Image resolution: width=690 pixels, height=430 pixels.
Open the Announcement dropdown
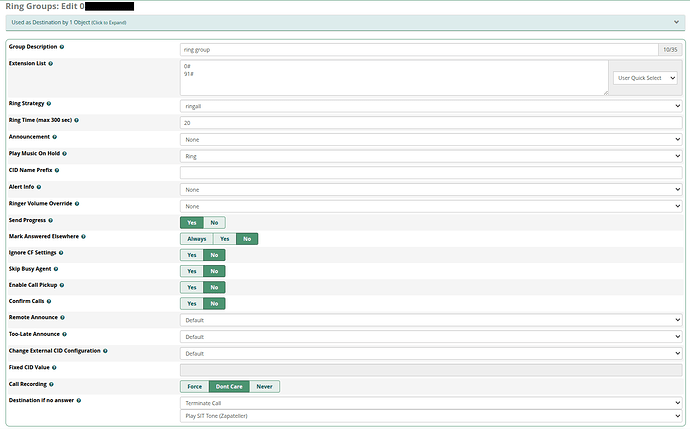(x=431, y=140)
